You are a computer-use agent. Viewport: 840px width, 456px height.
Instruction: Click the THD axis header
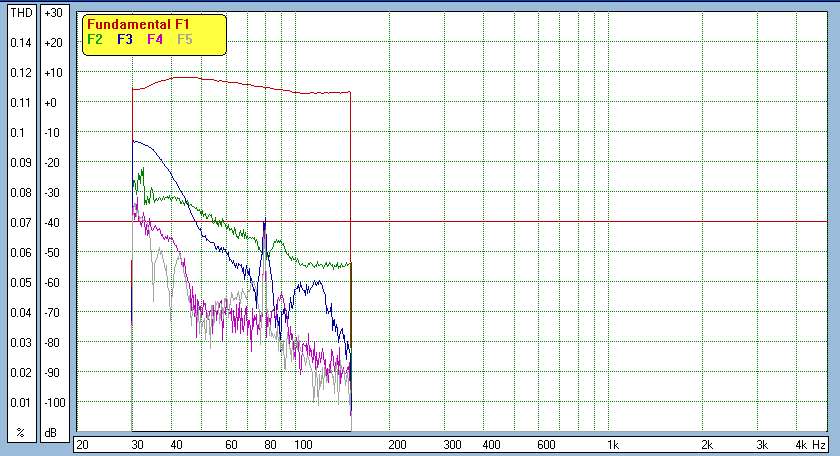[21, 13]
